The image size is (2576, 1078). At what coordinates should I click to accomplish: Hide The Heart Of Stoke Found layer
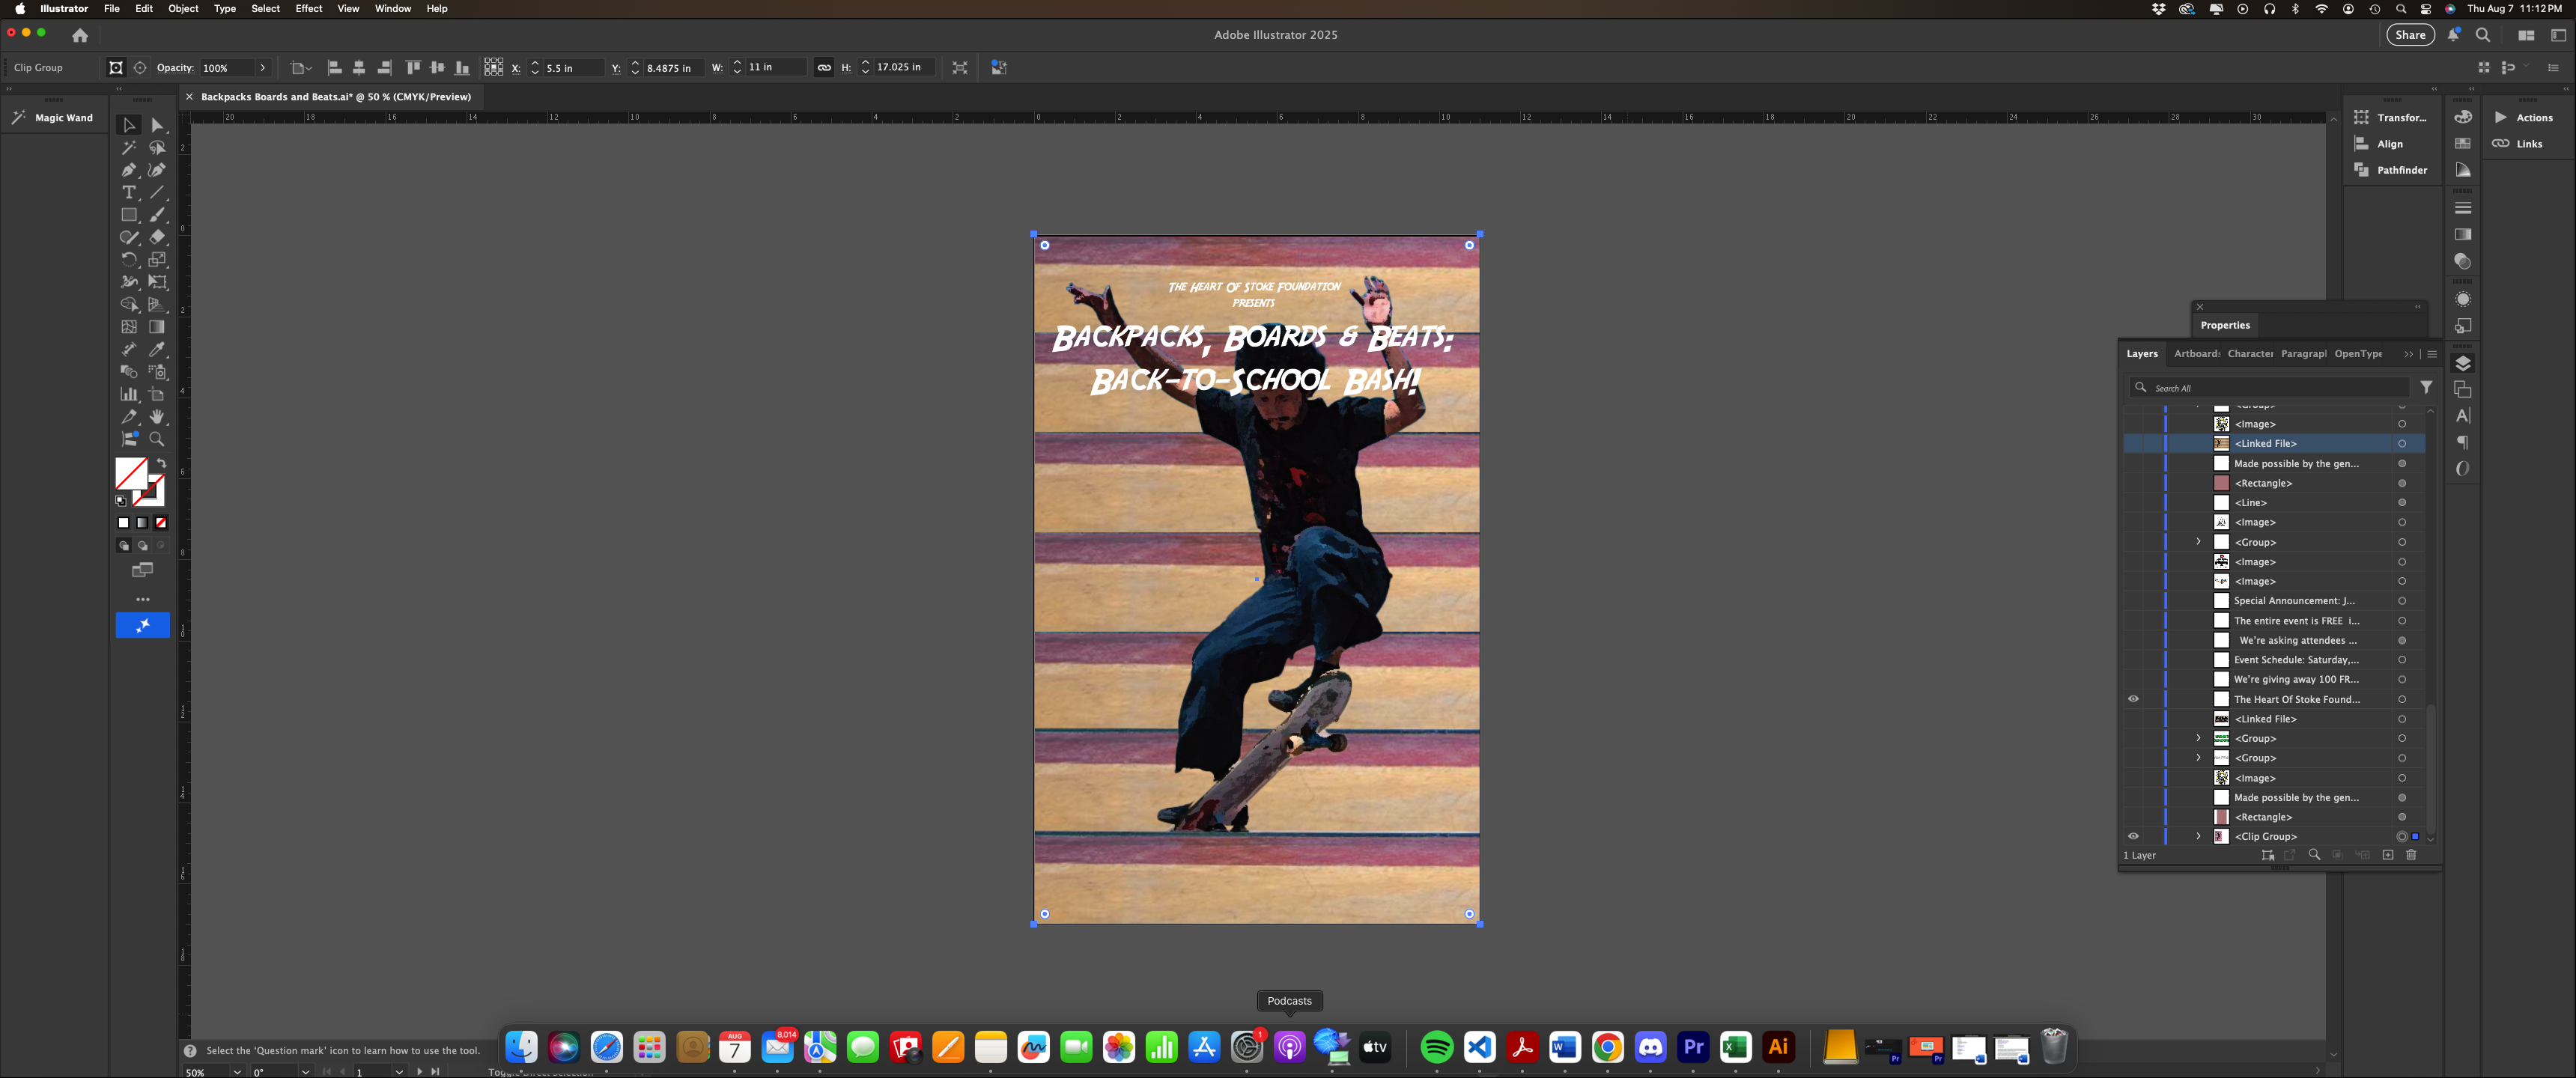pyautogui.click(x=2133, y=699)
